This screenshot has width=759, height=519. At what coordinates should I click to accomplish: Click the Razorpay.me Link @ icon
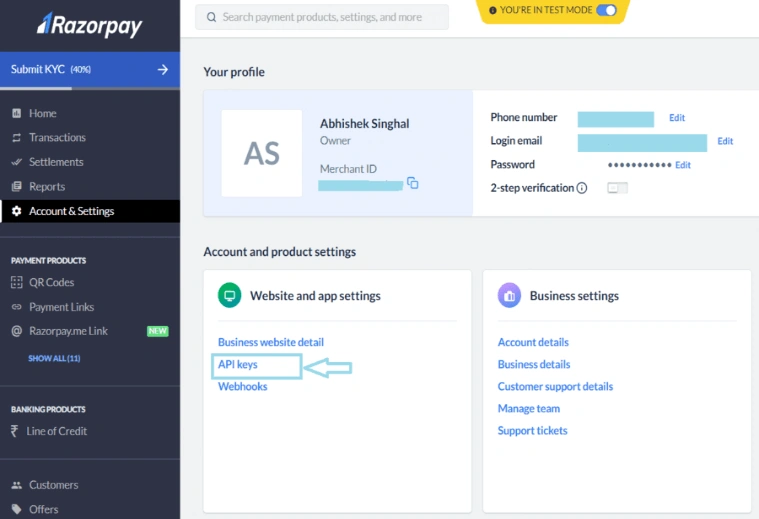16,331
